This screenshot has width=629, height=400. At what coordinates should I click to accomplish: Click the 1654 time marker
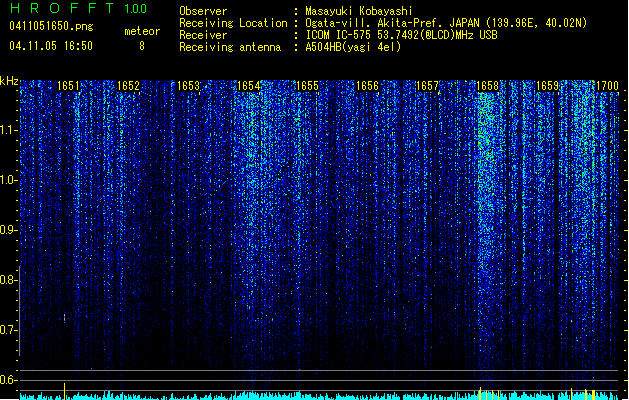pyautogui.click(x=248, y=86)
